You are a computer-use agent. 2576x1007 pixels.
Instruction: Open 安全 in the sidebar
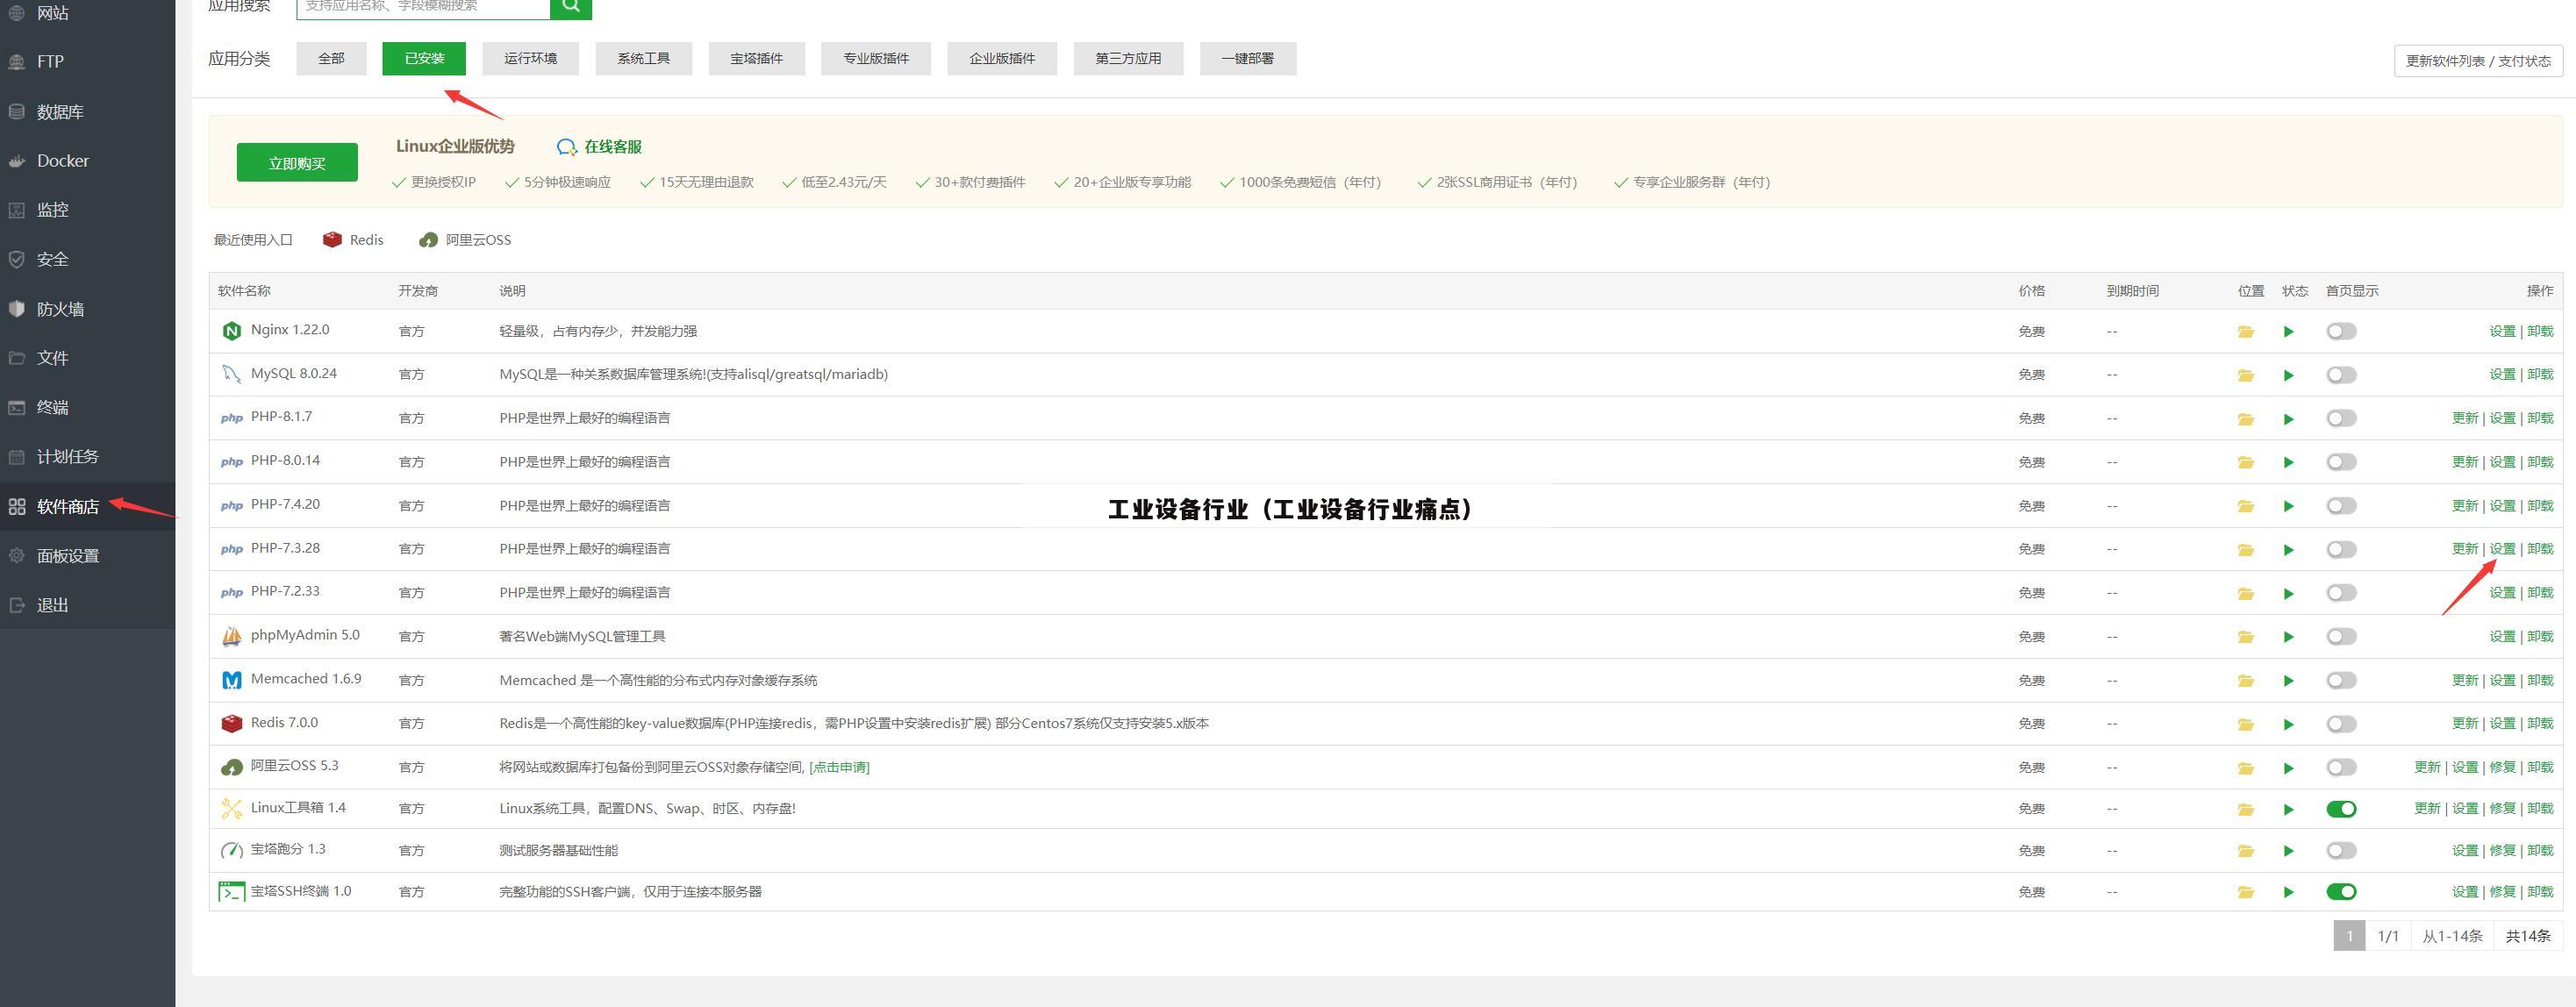[52, 260]
